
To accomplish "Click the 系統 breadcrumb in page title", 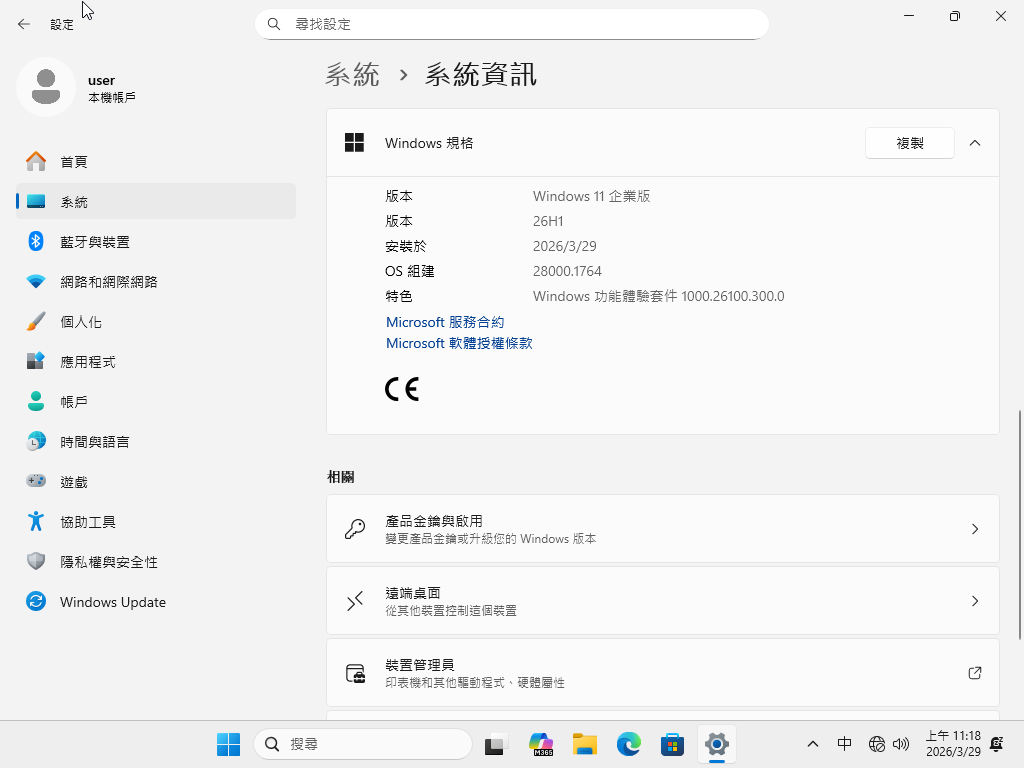I will click(x=353, y=74).
